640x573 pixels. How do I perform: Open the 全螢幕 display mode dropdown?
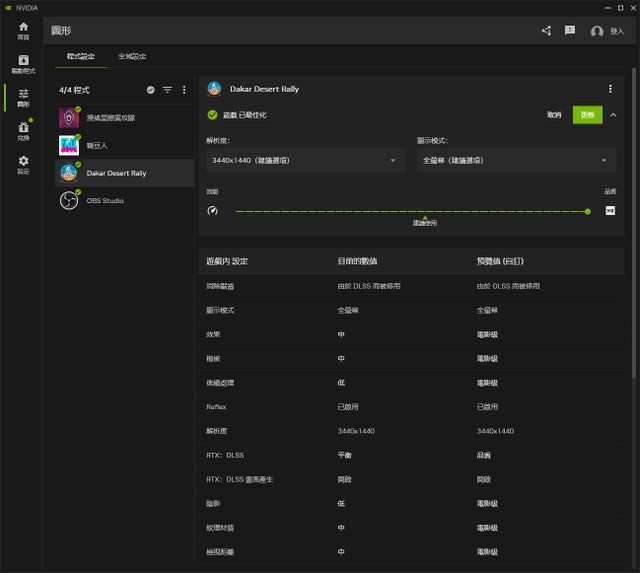(516, 160)
